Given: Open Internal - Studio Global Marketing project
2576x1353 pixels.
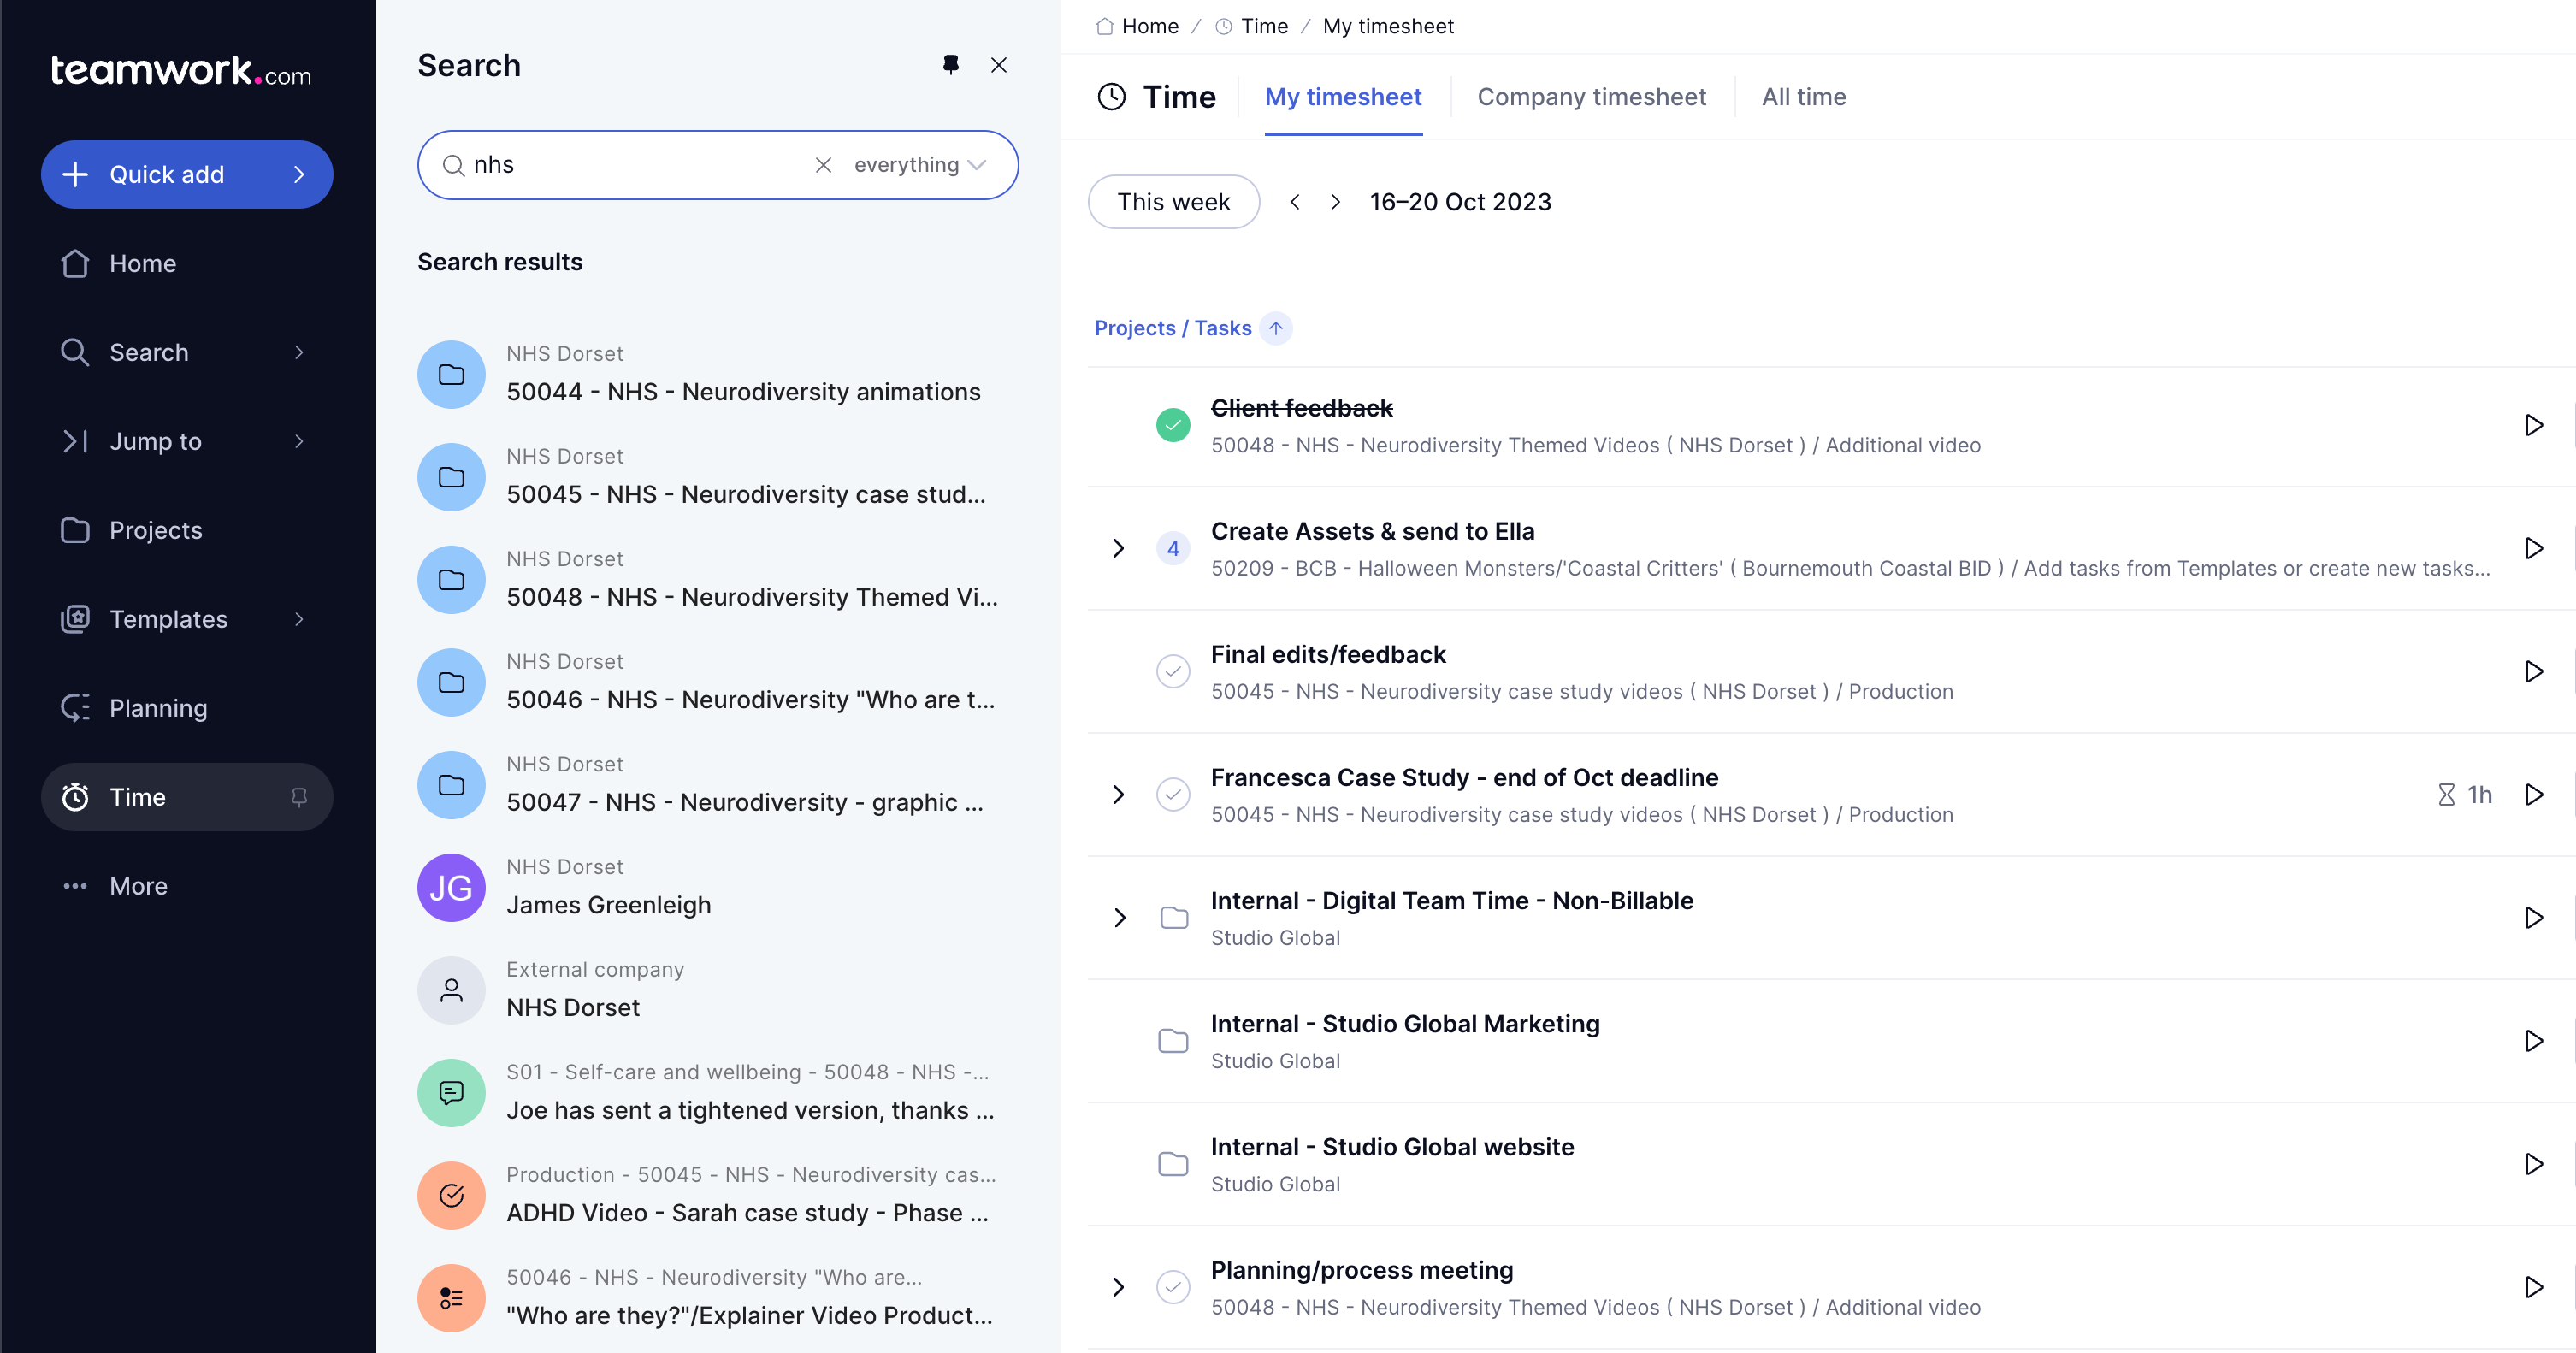Looking at the screenshot, I should pos(1405,1024).
